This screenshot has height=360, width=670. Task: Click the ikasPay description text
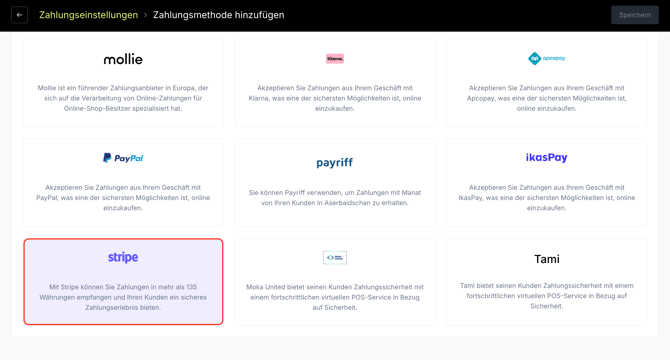point(547,198)
